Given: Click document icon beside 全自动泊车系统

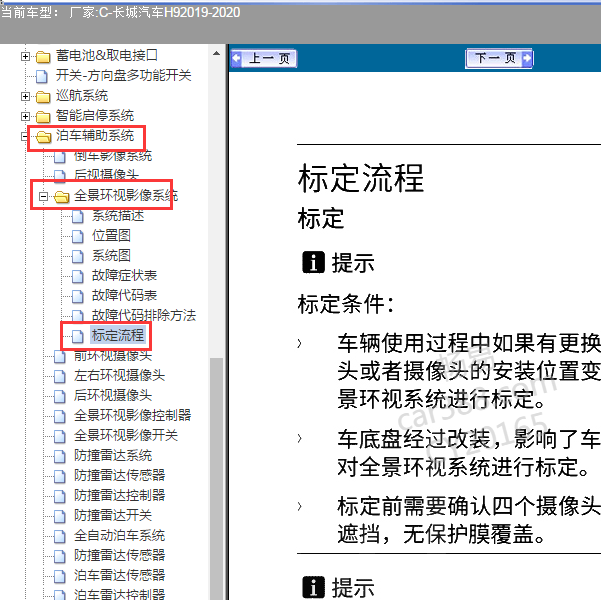Looking at the screenshot, I should point(60,536).
